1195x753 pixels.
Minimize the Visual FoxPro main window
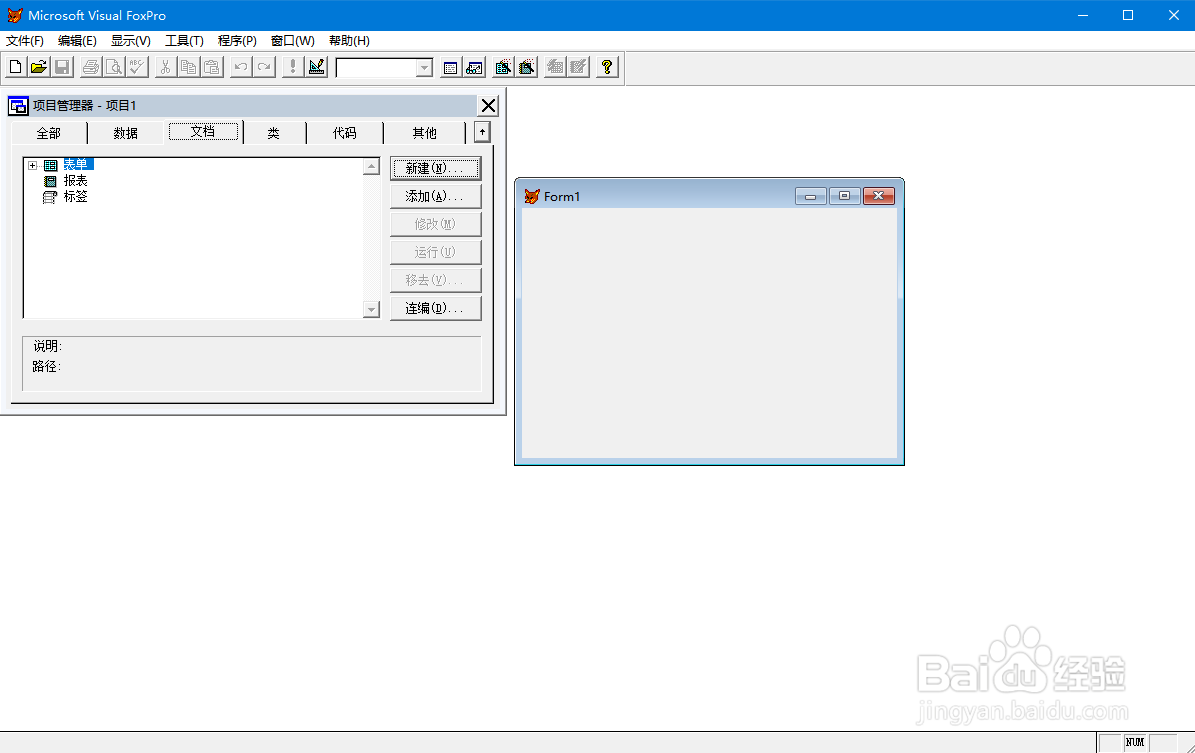(1083, 15)
